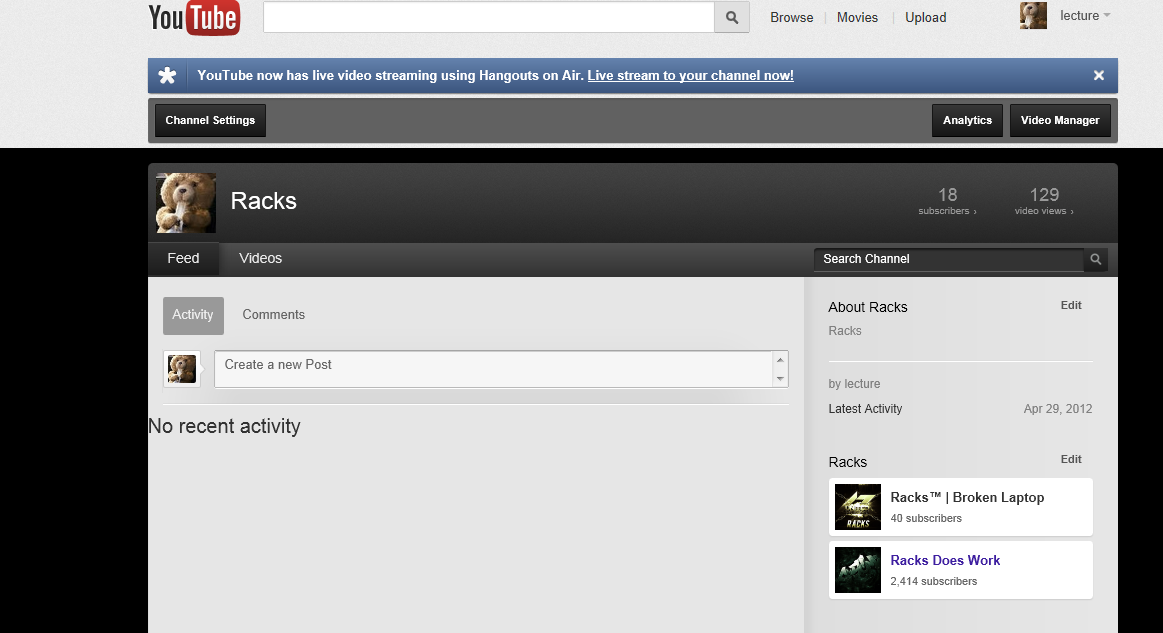The image size is (1163, 633).
Task: Click the Racks channel teddy bear avatar
Action: point(186,203)
